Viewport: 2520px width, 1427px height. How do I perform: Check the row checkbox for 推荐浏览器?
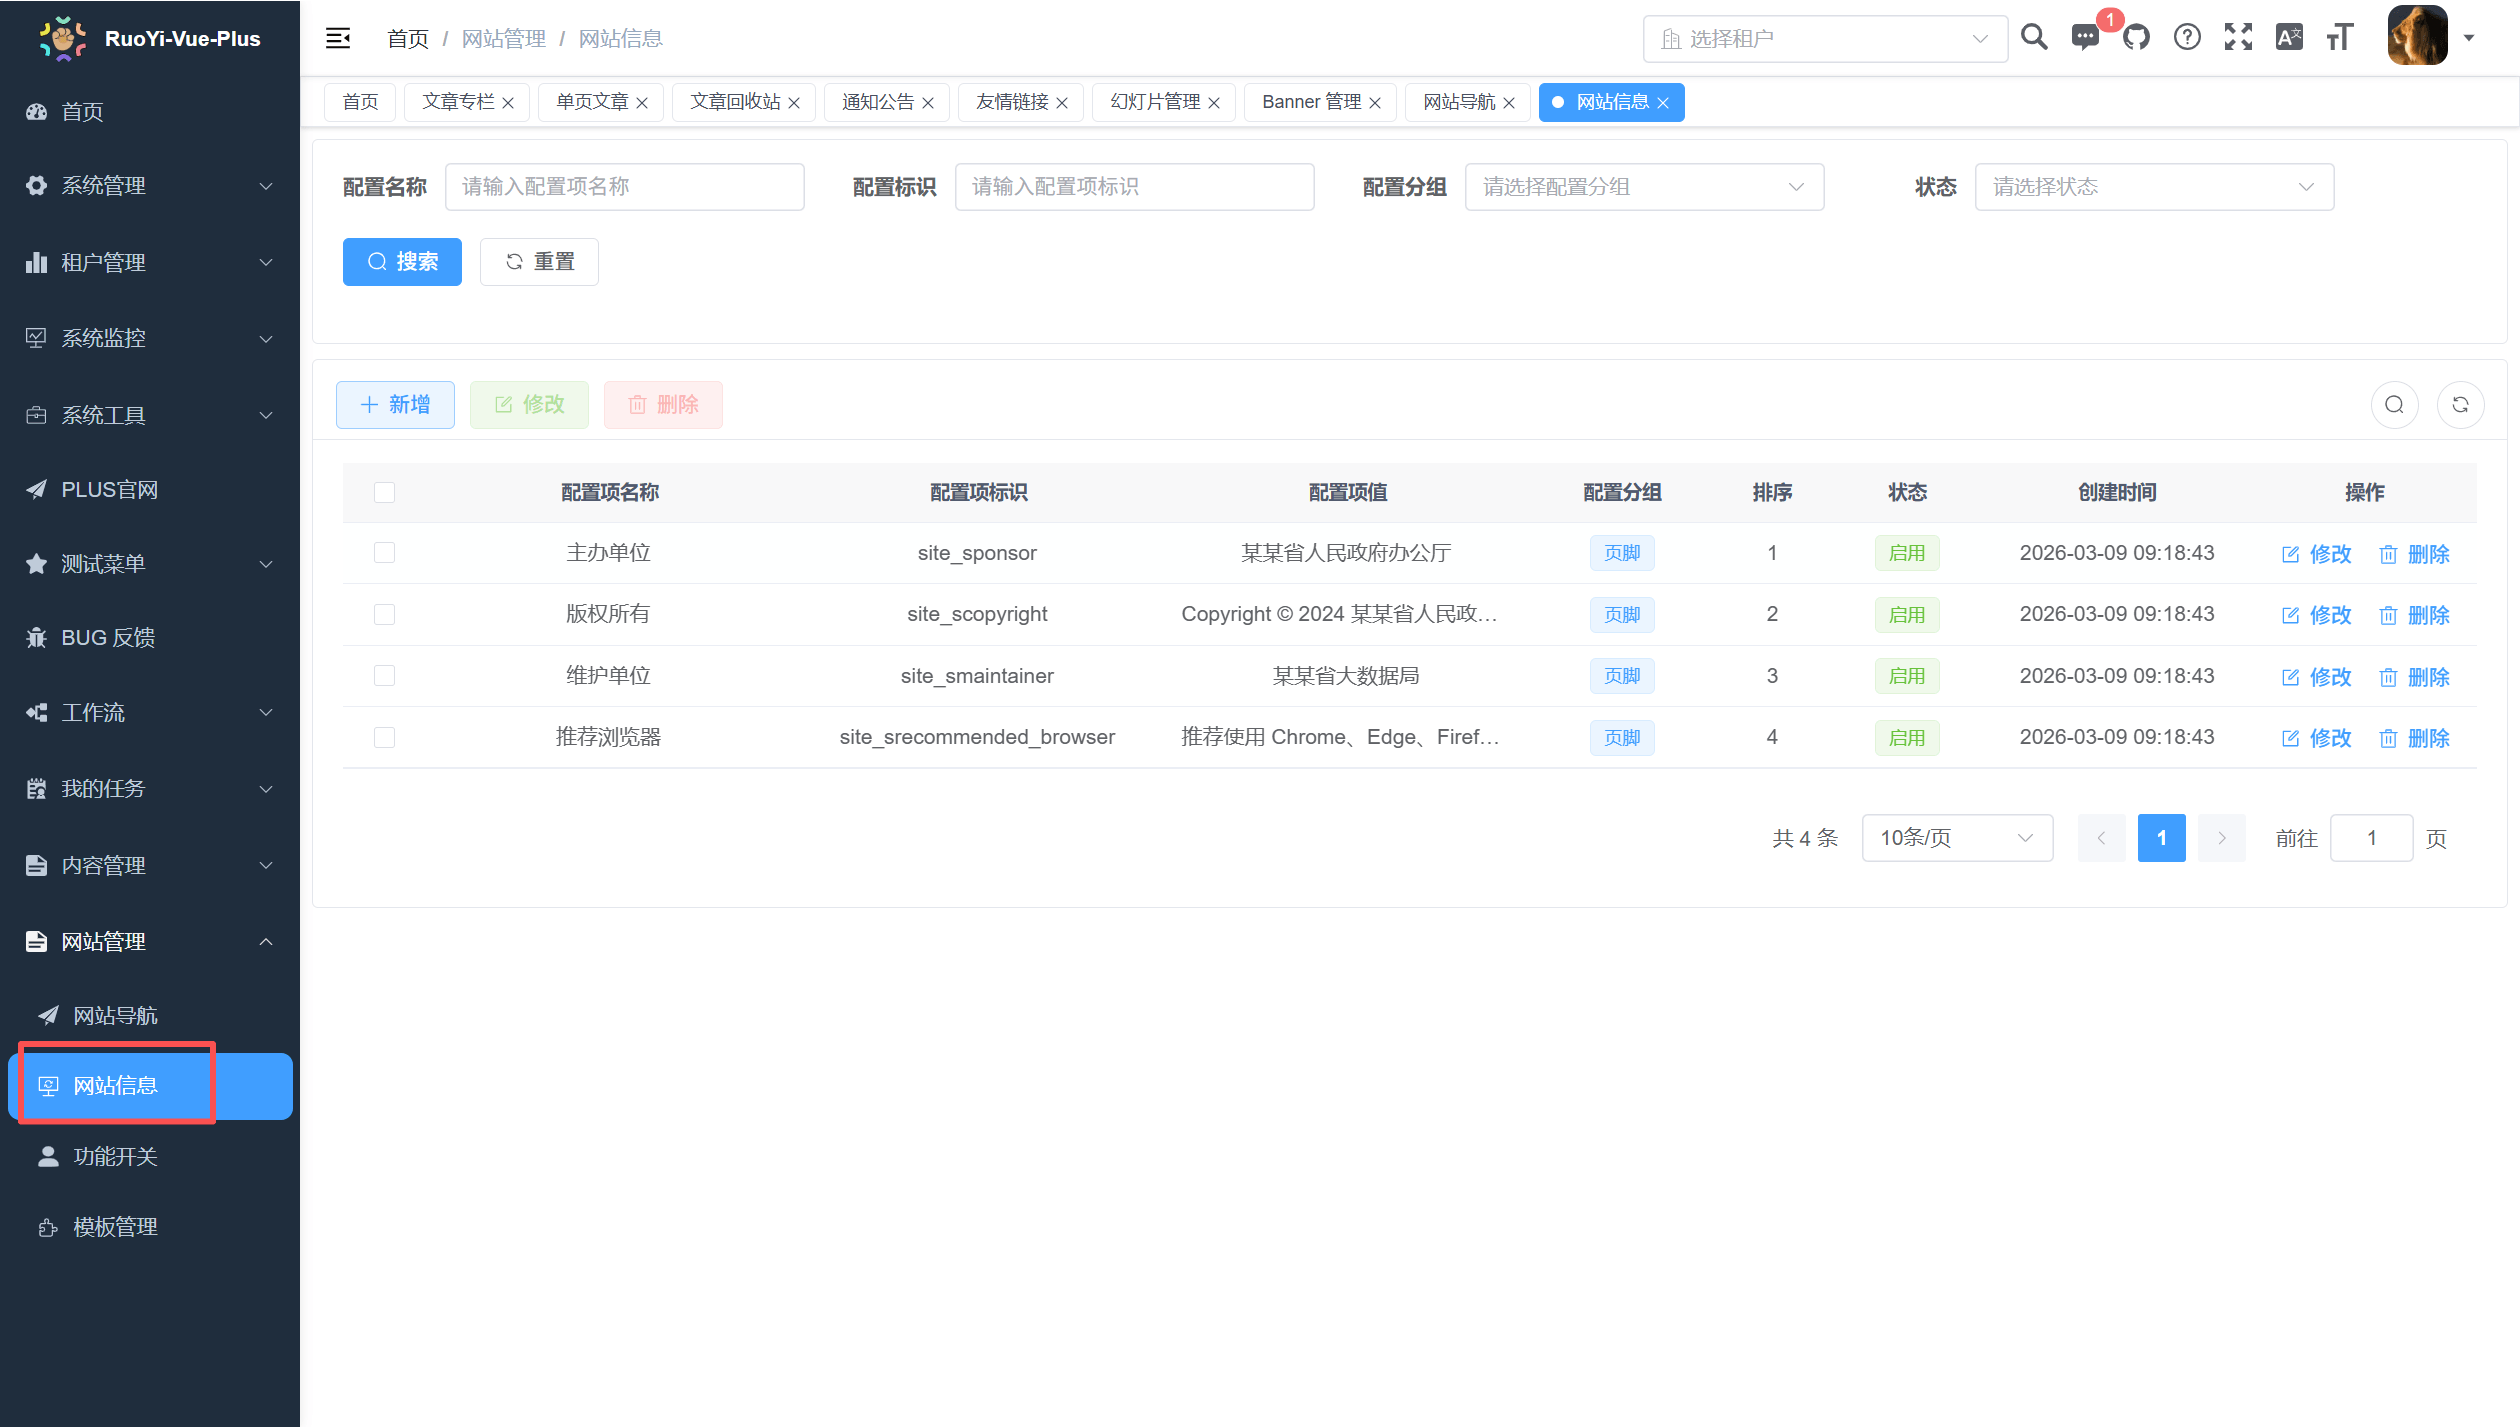coord(384,737)
